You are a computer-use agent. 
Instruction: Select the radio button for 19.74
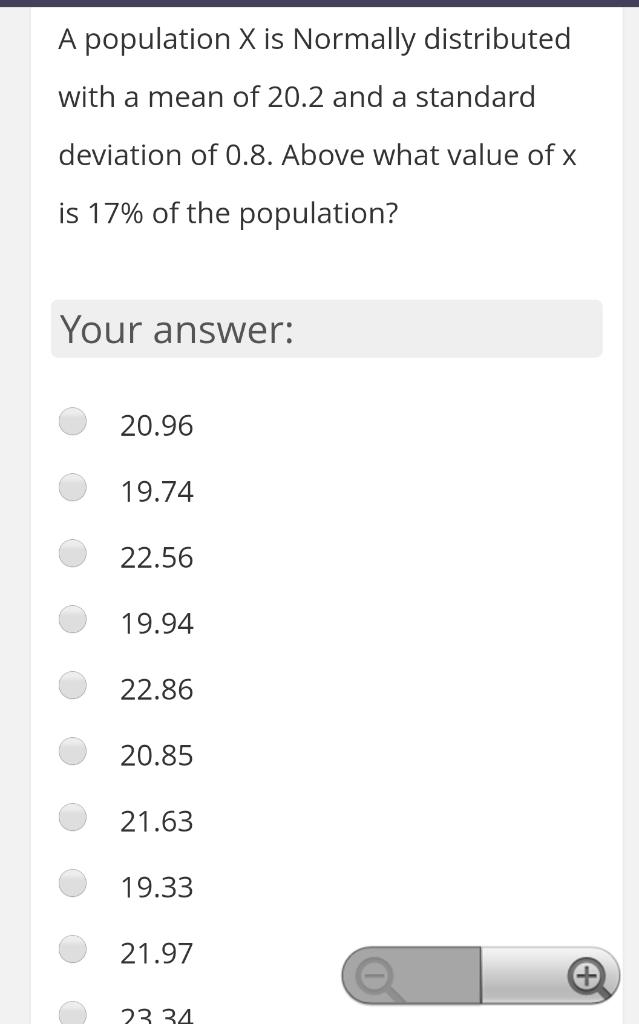point(72,487)
